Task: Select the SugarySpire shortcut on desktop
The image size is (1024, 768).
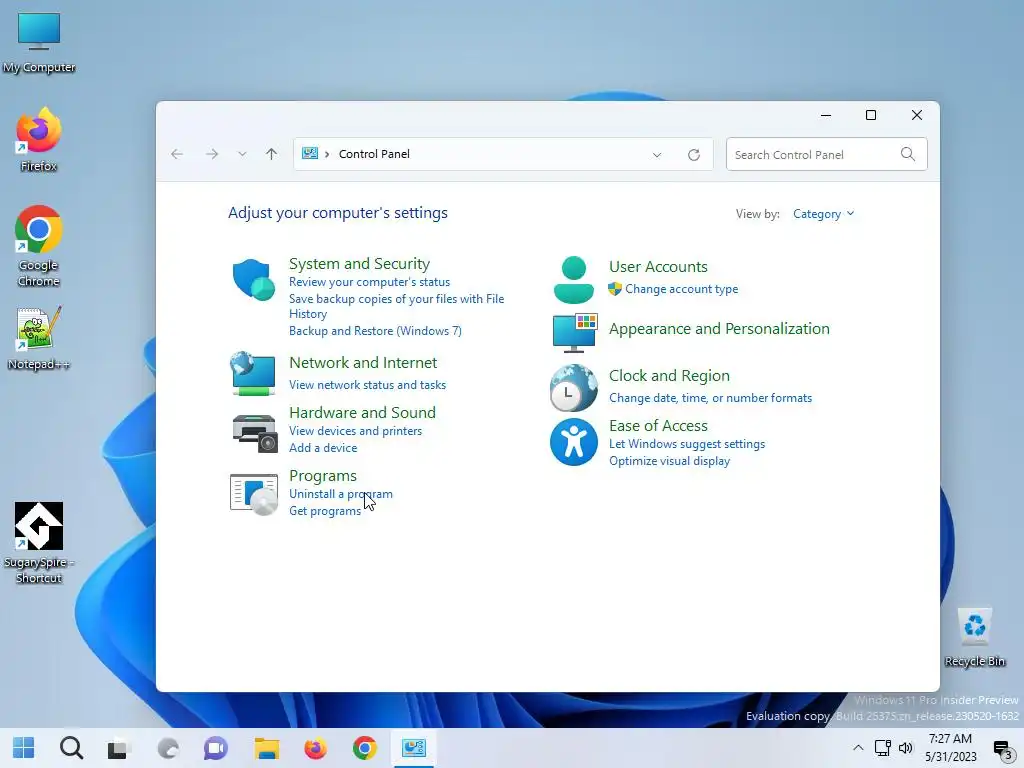Action: (39, 543)
